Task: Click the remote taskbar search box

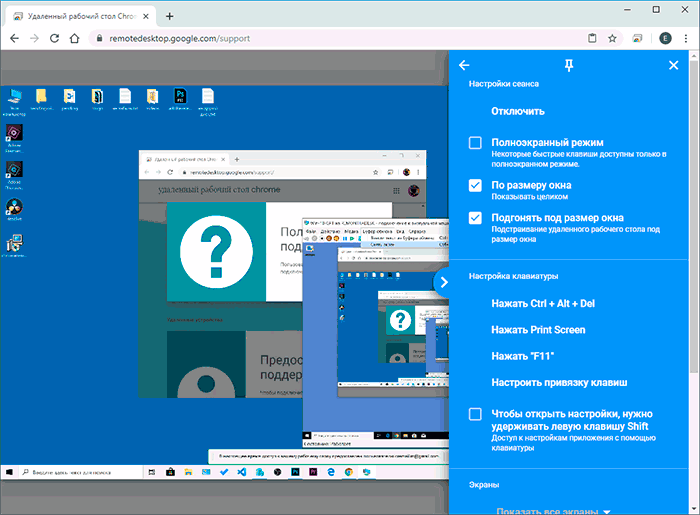Action: 81,472
